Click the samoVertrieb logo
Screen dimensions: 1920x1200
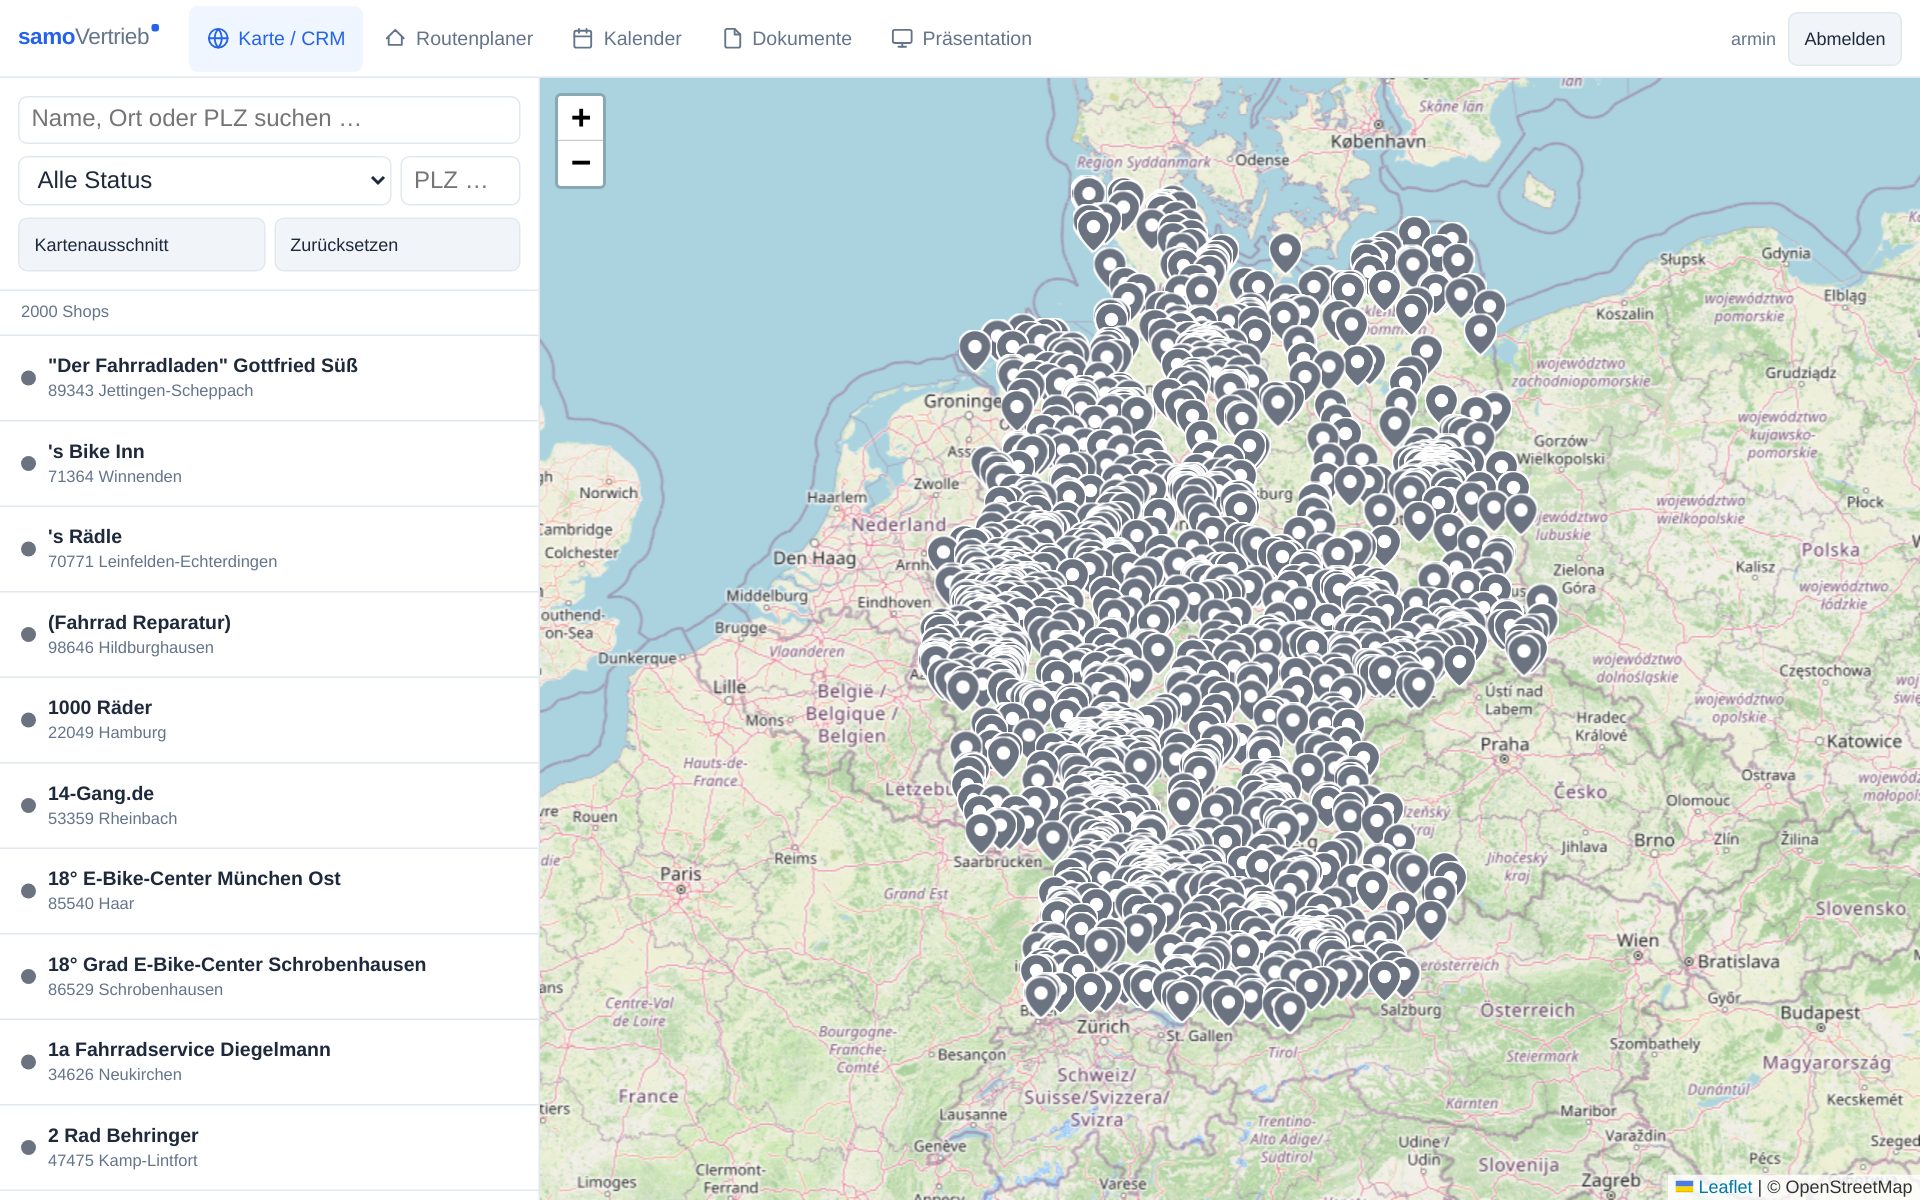click(x=88, y=37)
